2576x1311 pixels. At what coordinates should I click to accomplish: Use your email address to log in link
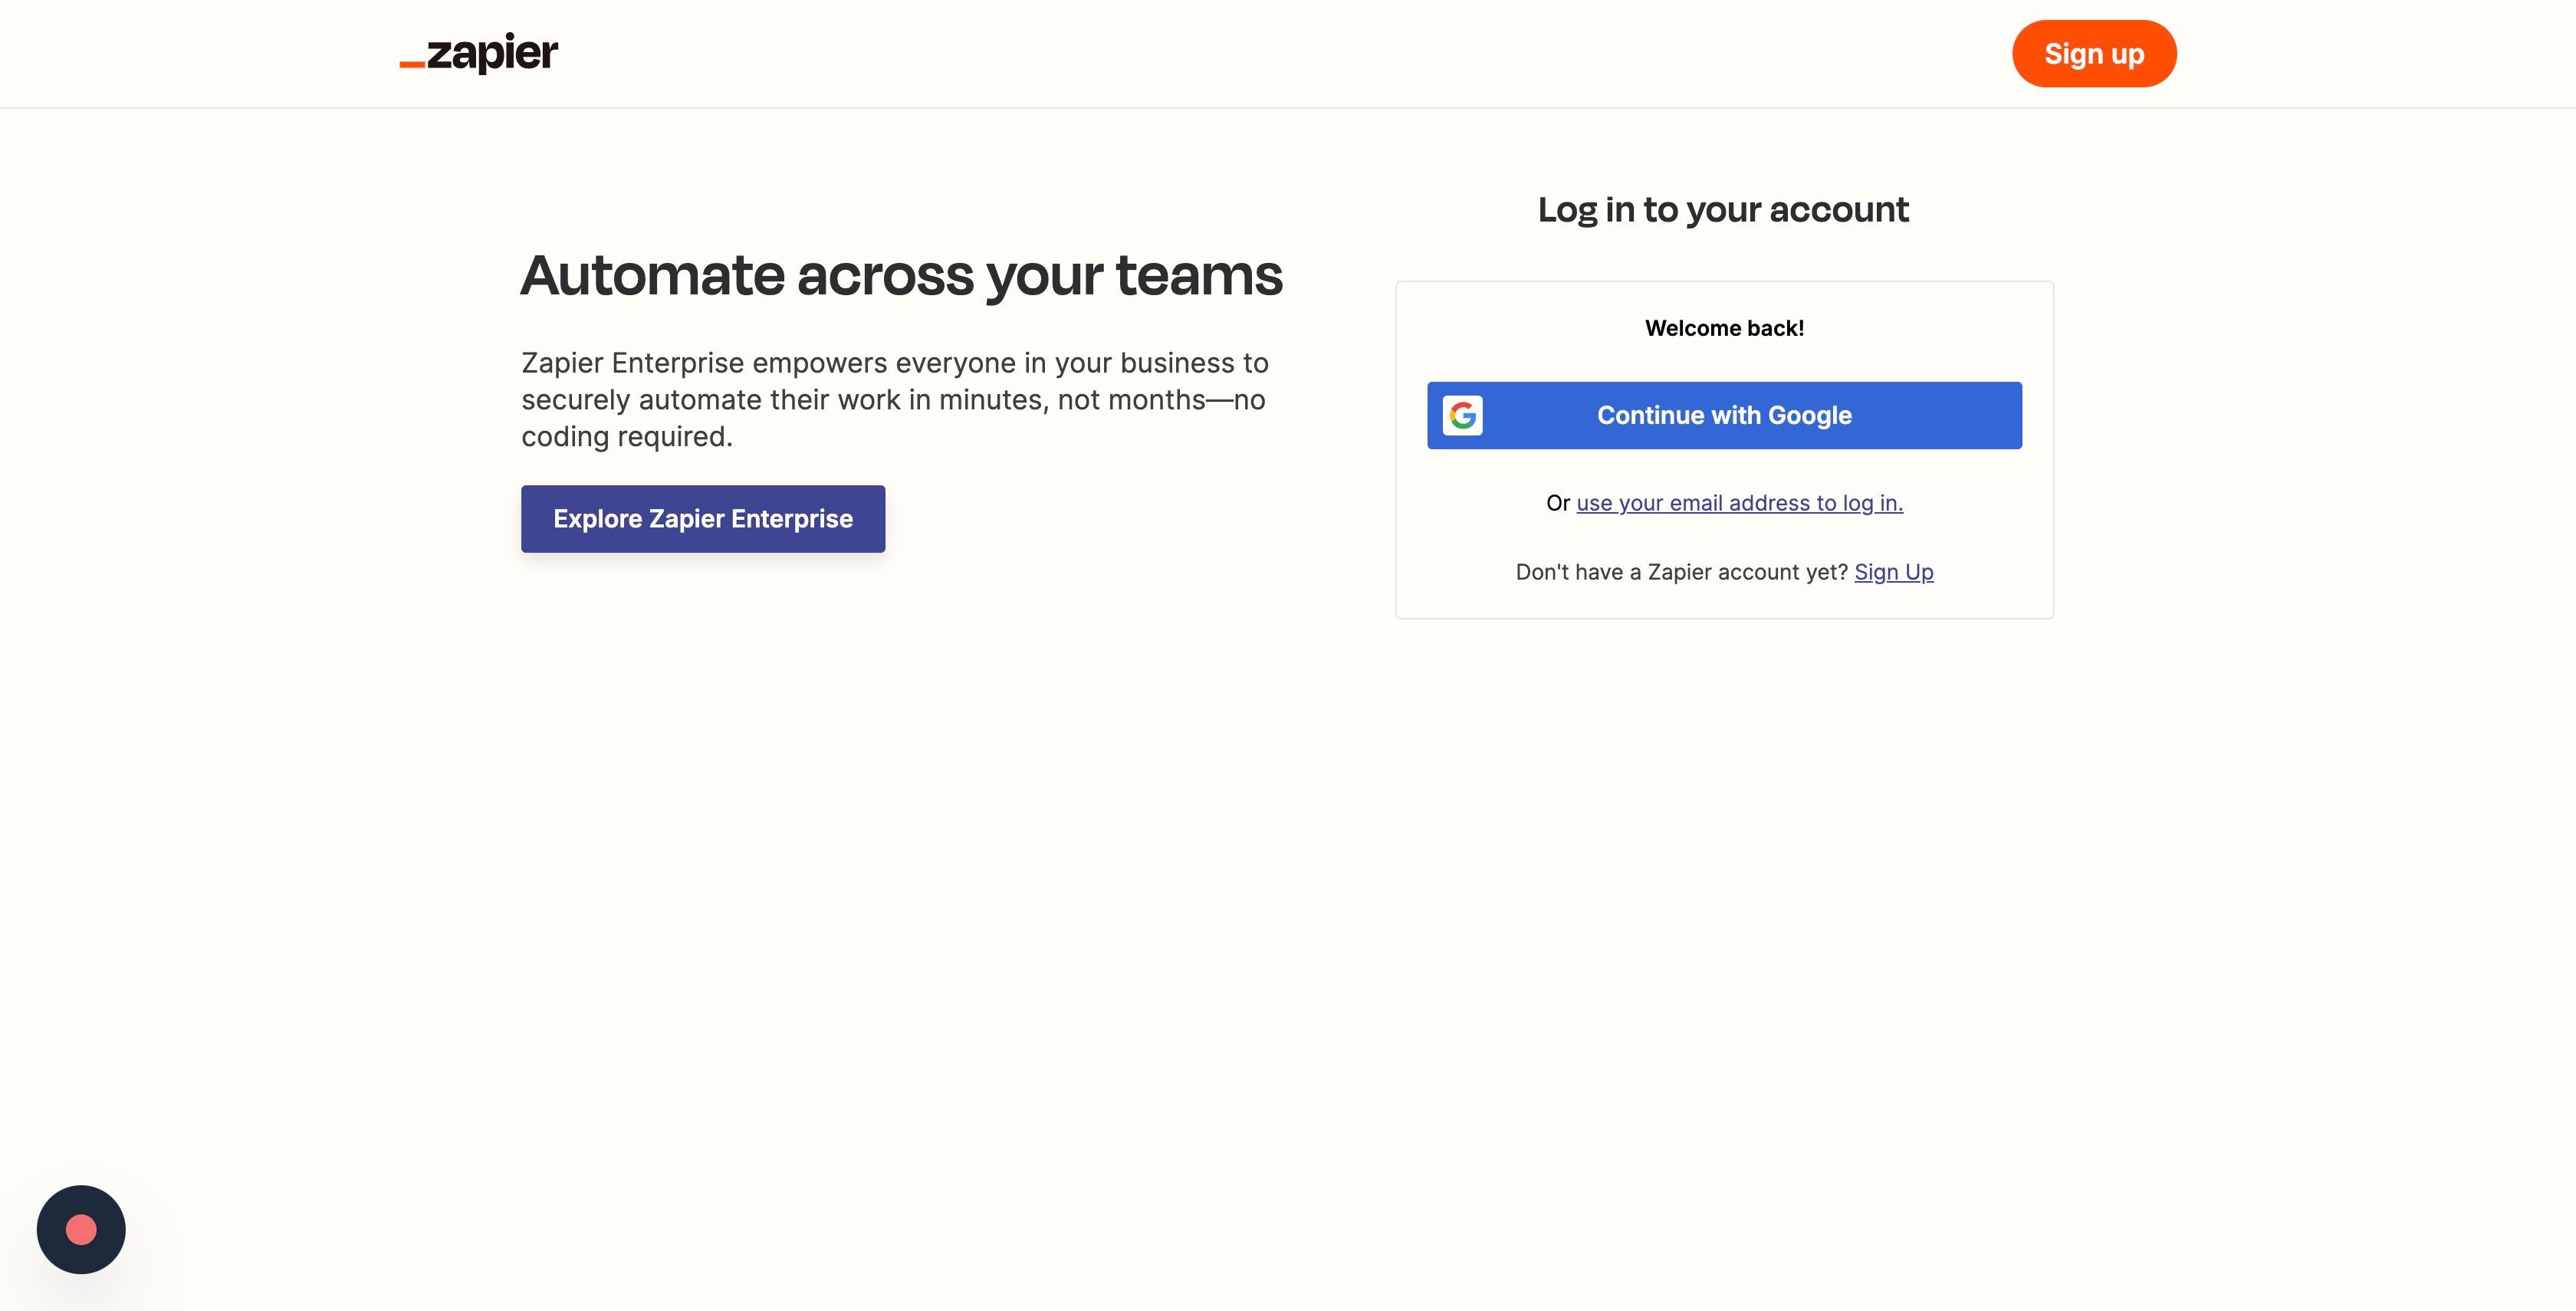coord(1739,503)
